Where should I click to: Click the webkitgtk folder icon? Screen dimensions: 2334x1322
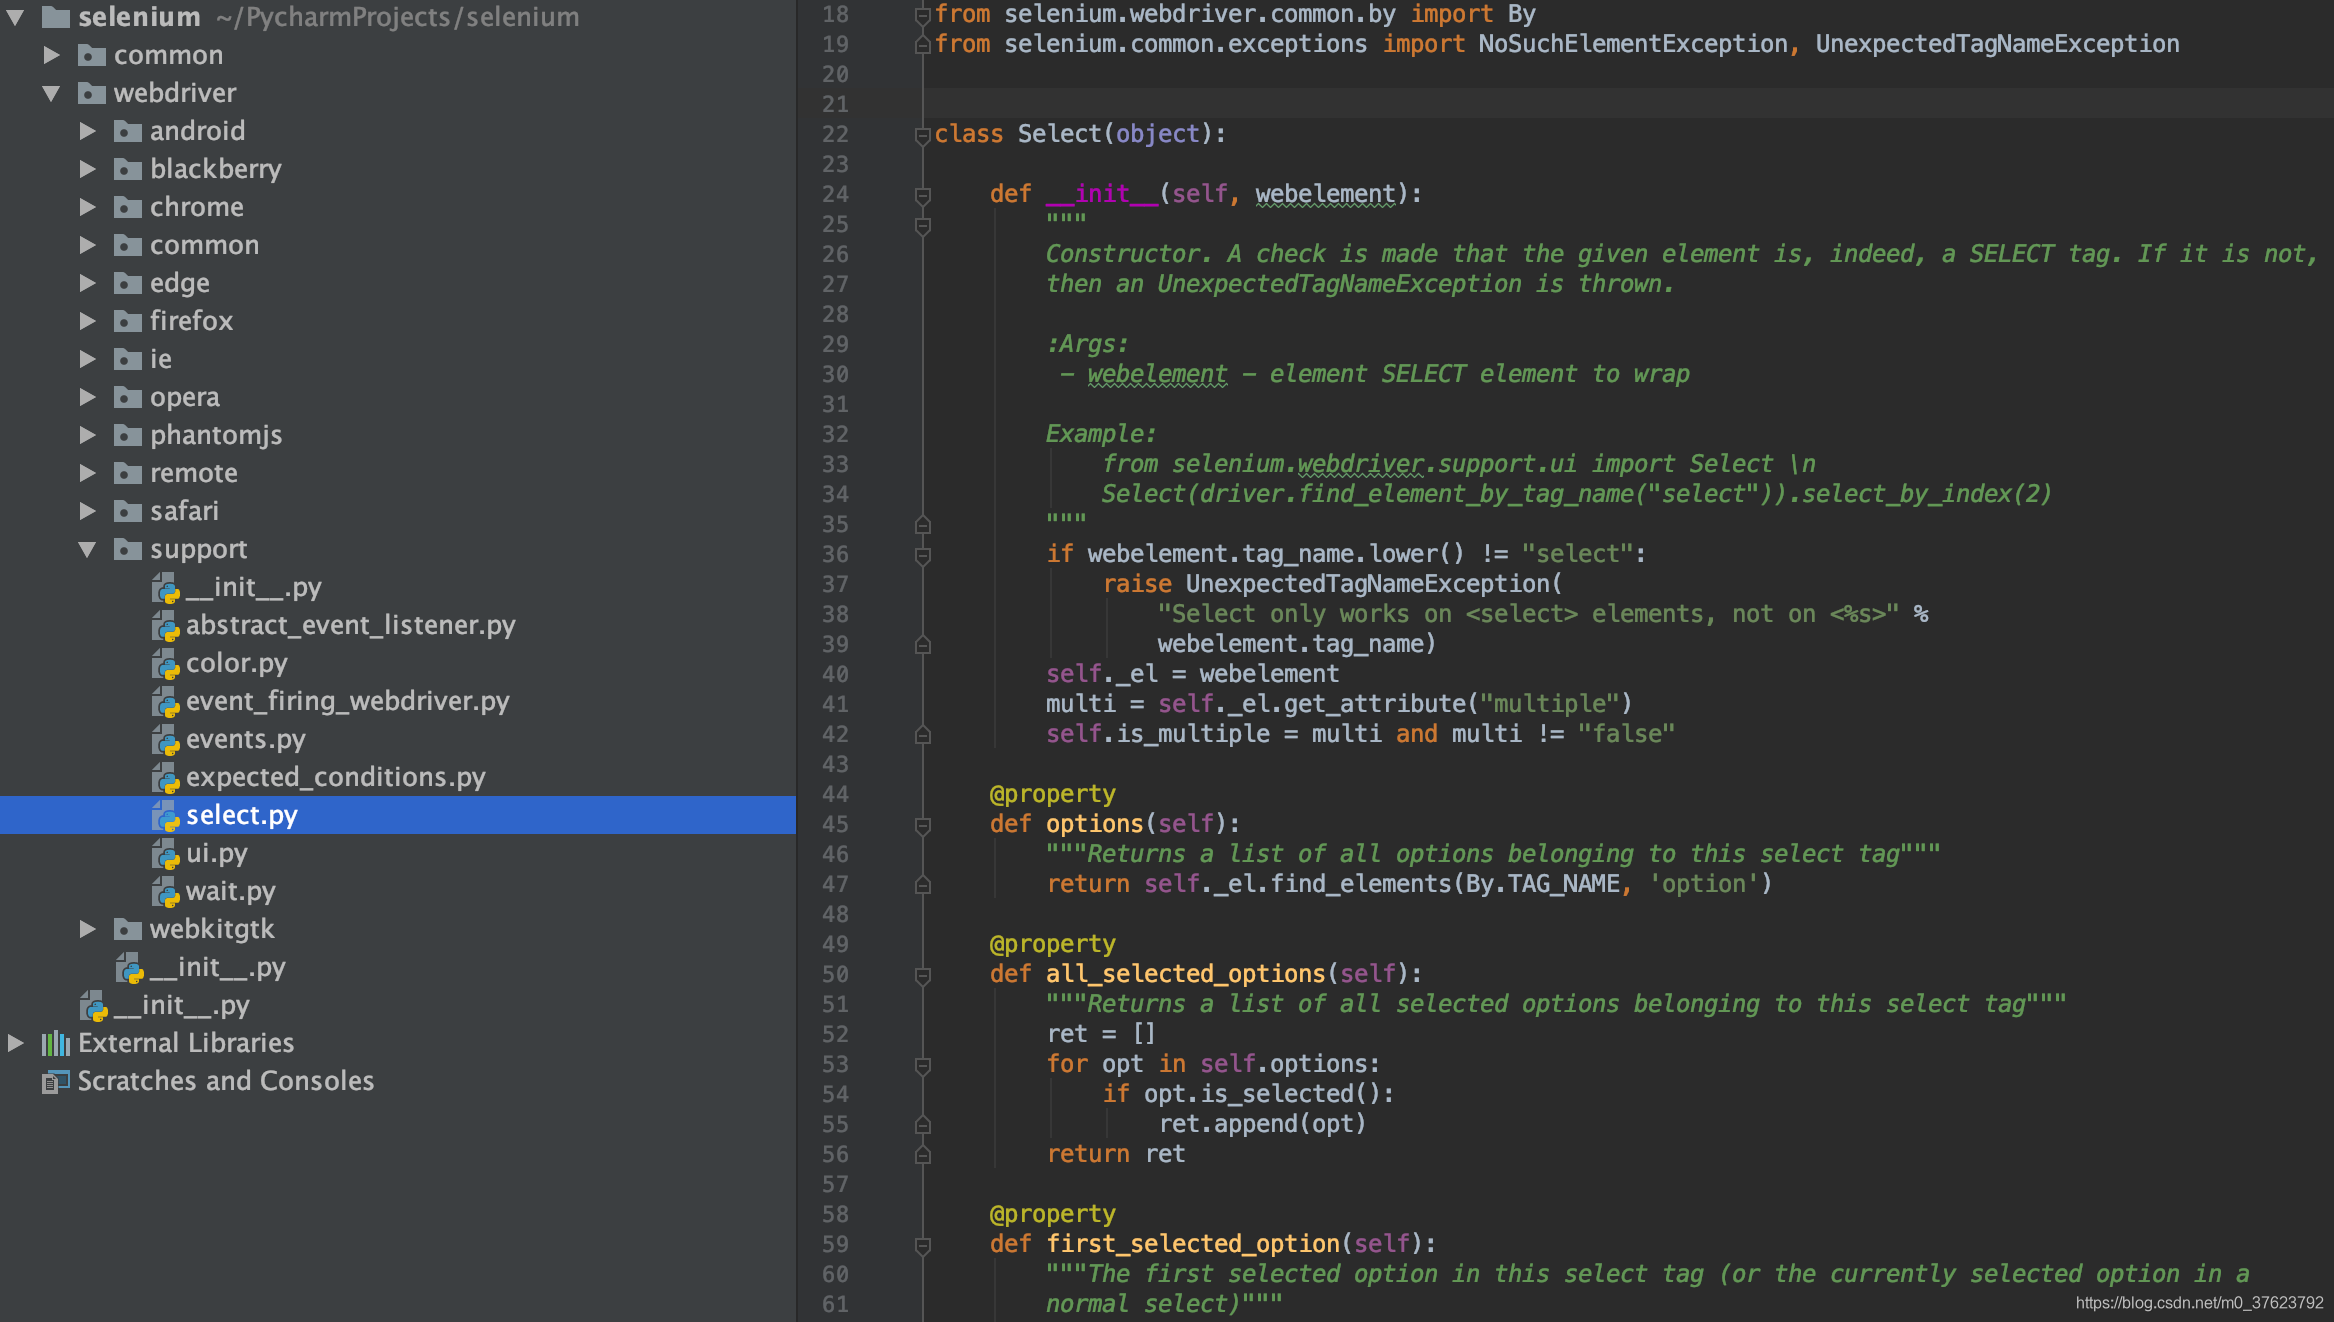pyautogui.click(x=127, y=929)
